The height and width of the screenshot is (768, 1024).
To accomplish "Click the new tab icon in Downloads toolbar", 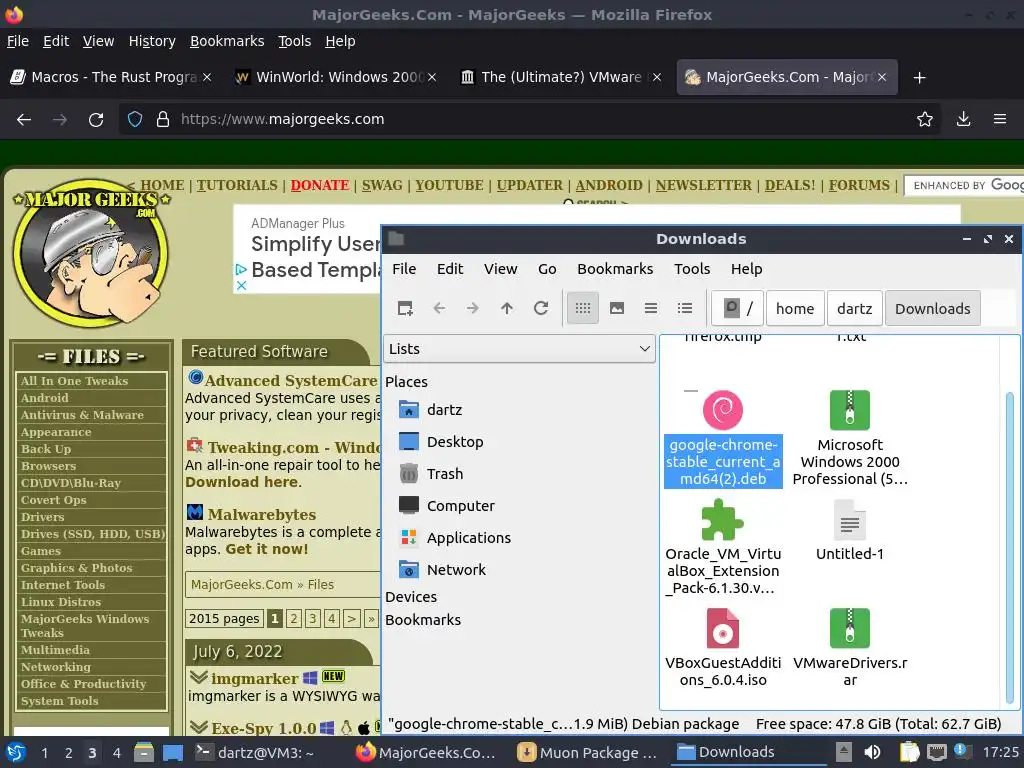I will 405,308.
